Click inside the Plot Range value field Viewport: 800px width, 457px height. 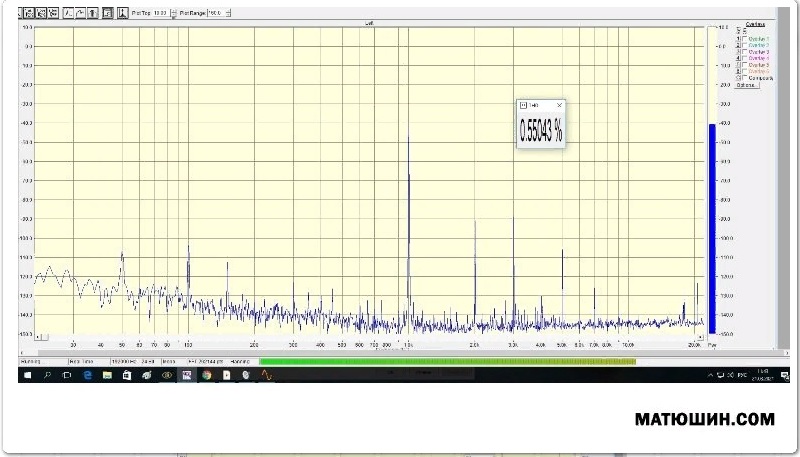pyautogui.click(x=215, y=14)
